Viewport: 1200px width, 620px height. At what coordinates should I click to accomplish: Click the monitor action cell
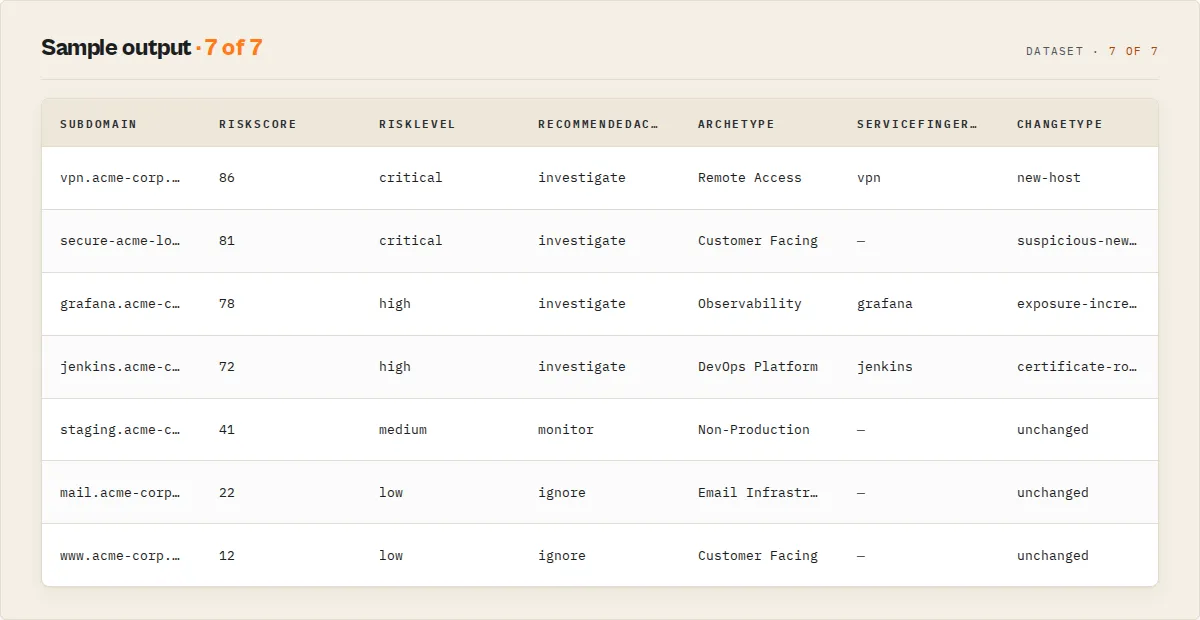(566, 430)
